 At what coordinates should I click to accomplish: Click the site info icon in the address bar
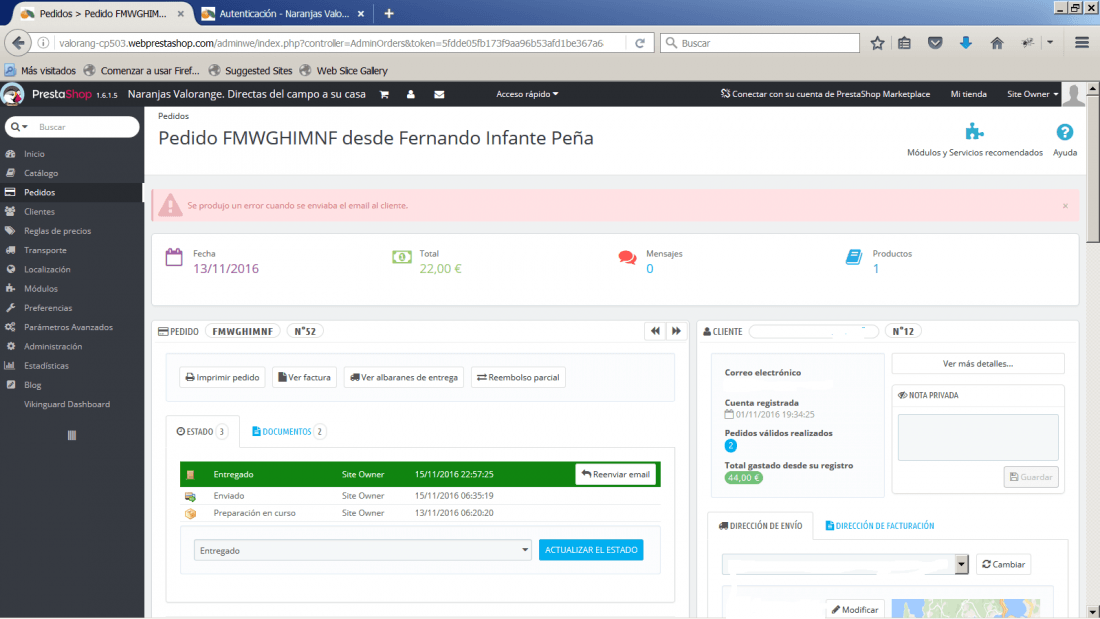click(43, 43)
